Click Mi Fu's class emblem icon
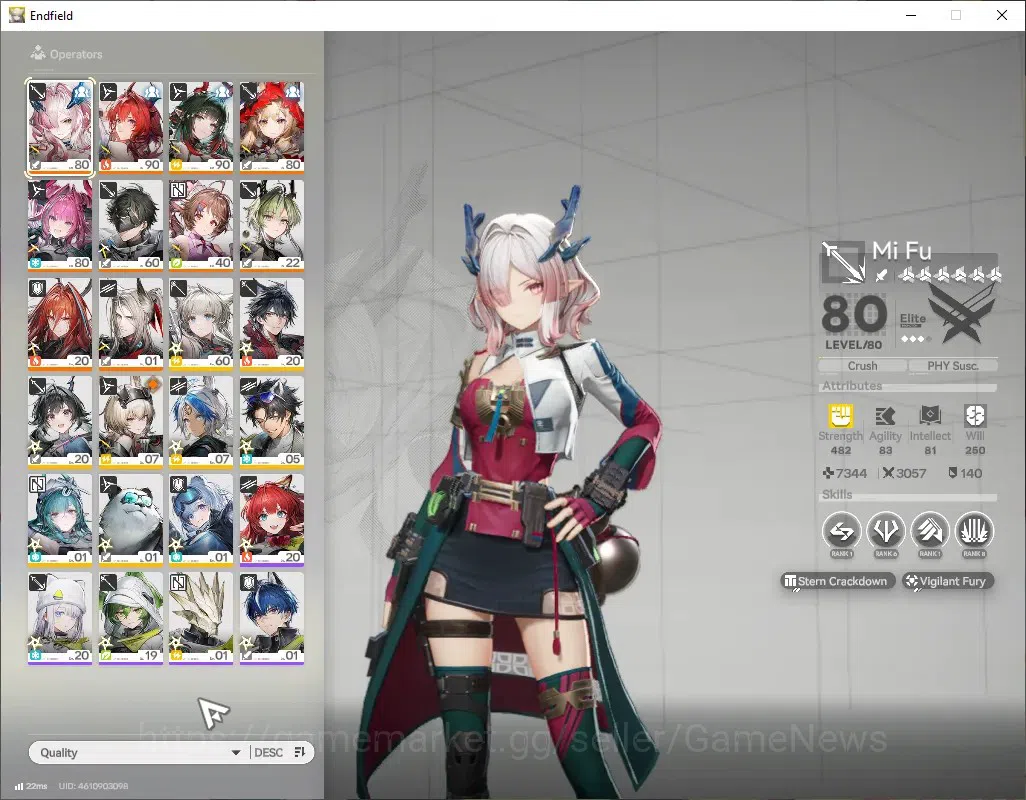 point(843,262)
